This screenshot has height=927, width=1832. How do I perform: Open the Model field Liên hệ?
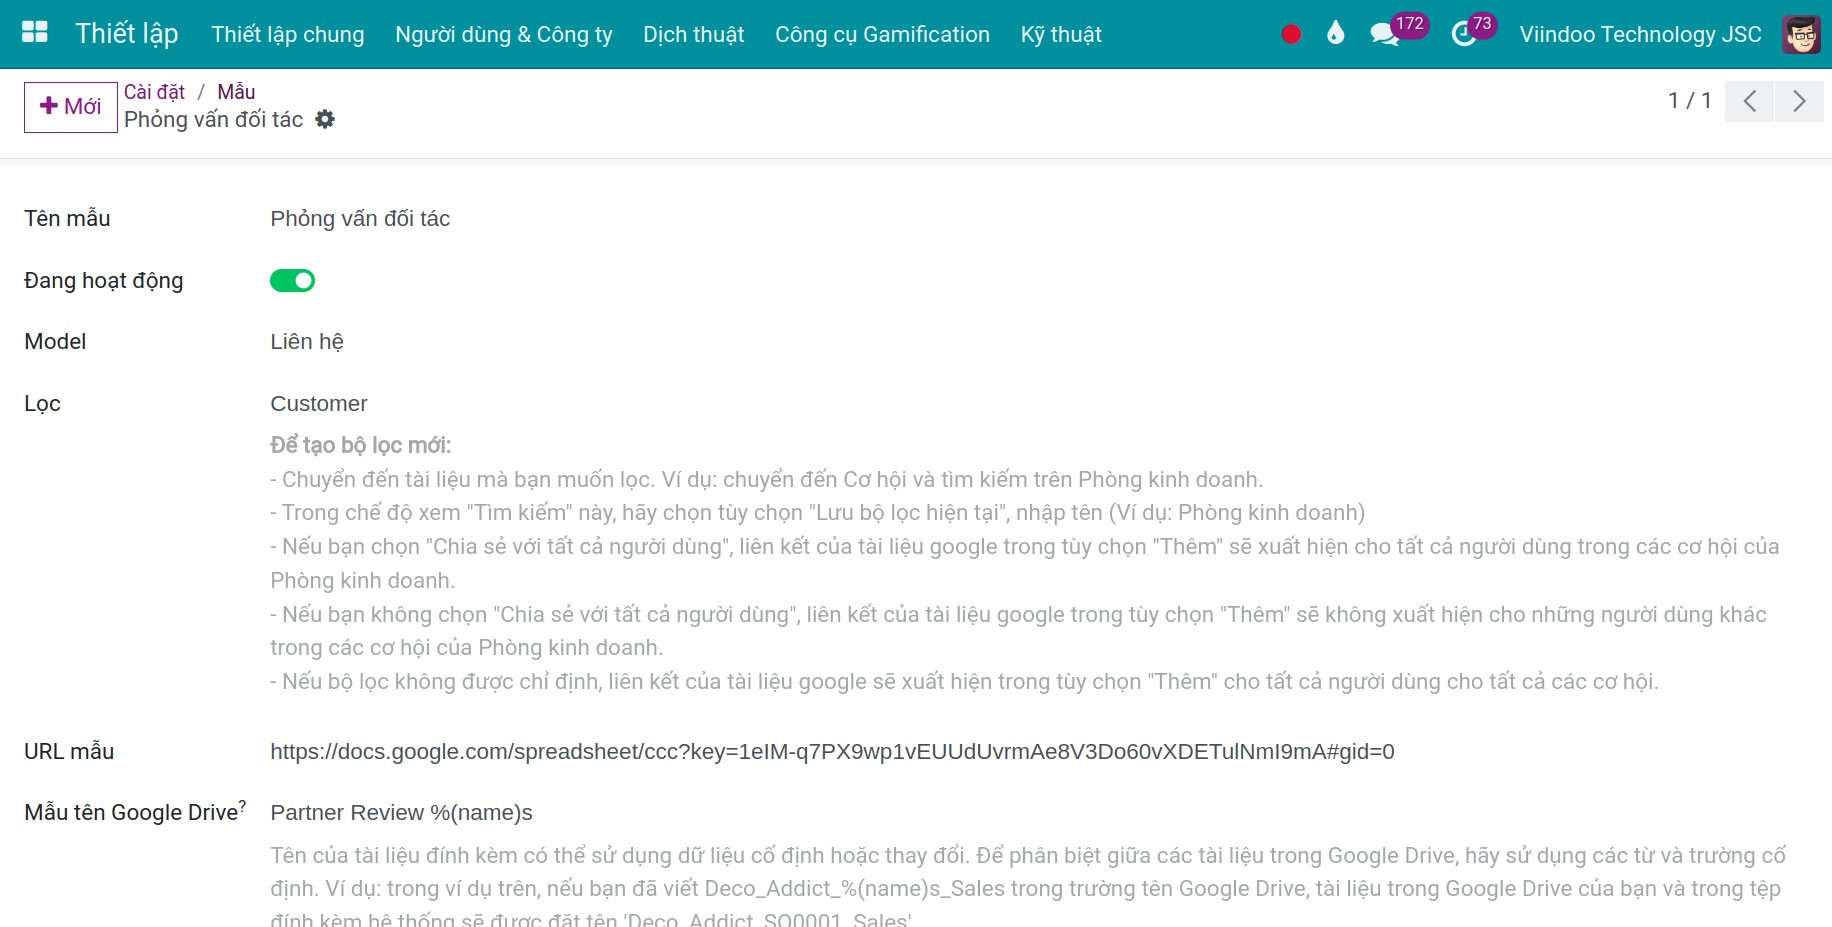(x=307, y=342)
